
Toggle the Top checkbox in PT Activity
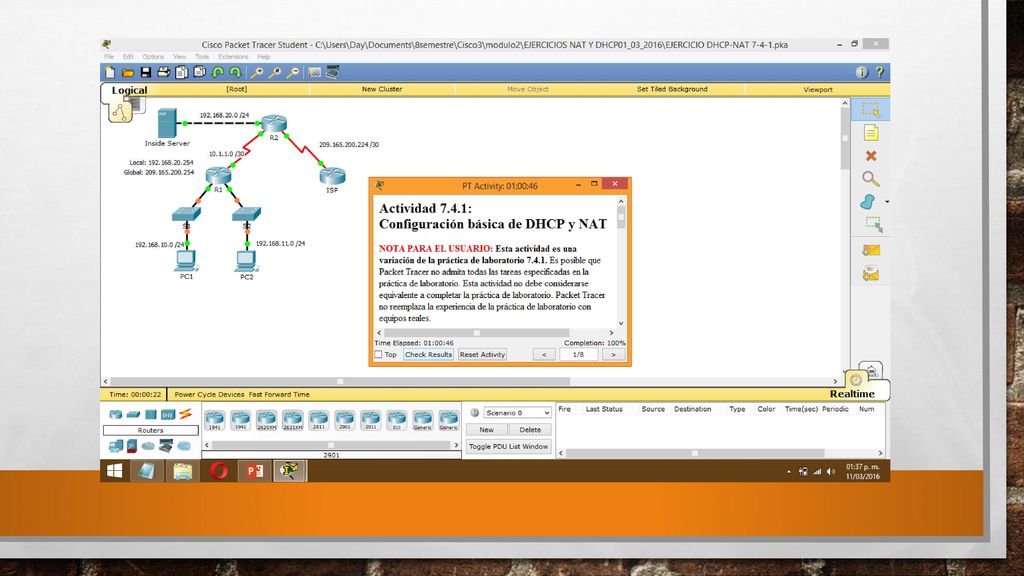[378, 355]
